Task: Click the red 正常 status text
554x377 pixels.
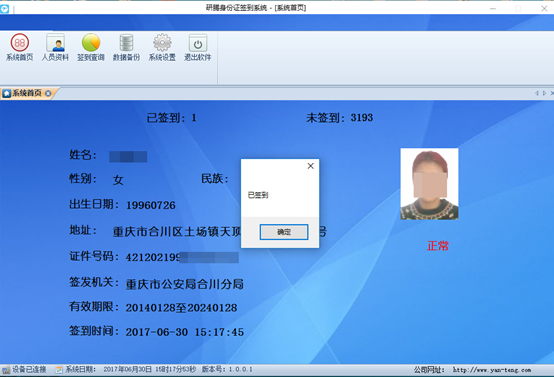Action: click(x=438, y=246)
